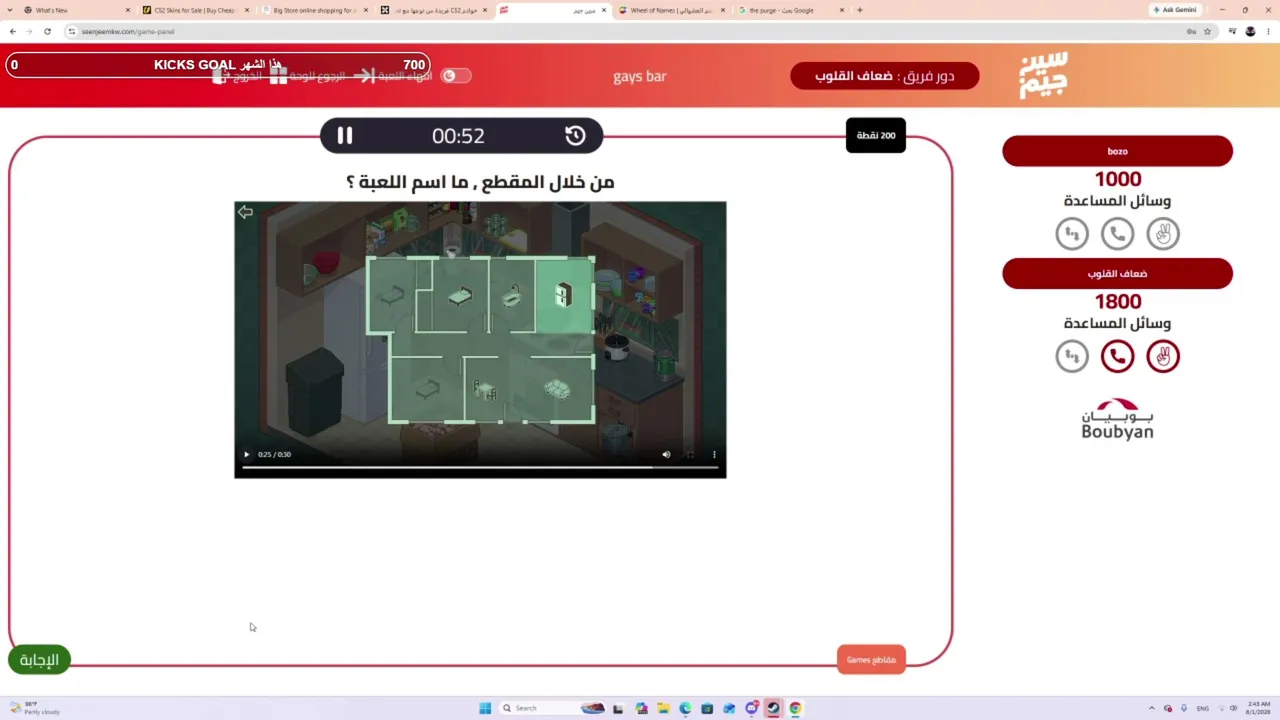Image resolution: width=1280 pixels, height=720 pixels.
Task: Switch to the Wheel of Names tab
Action: click(671, 10)
